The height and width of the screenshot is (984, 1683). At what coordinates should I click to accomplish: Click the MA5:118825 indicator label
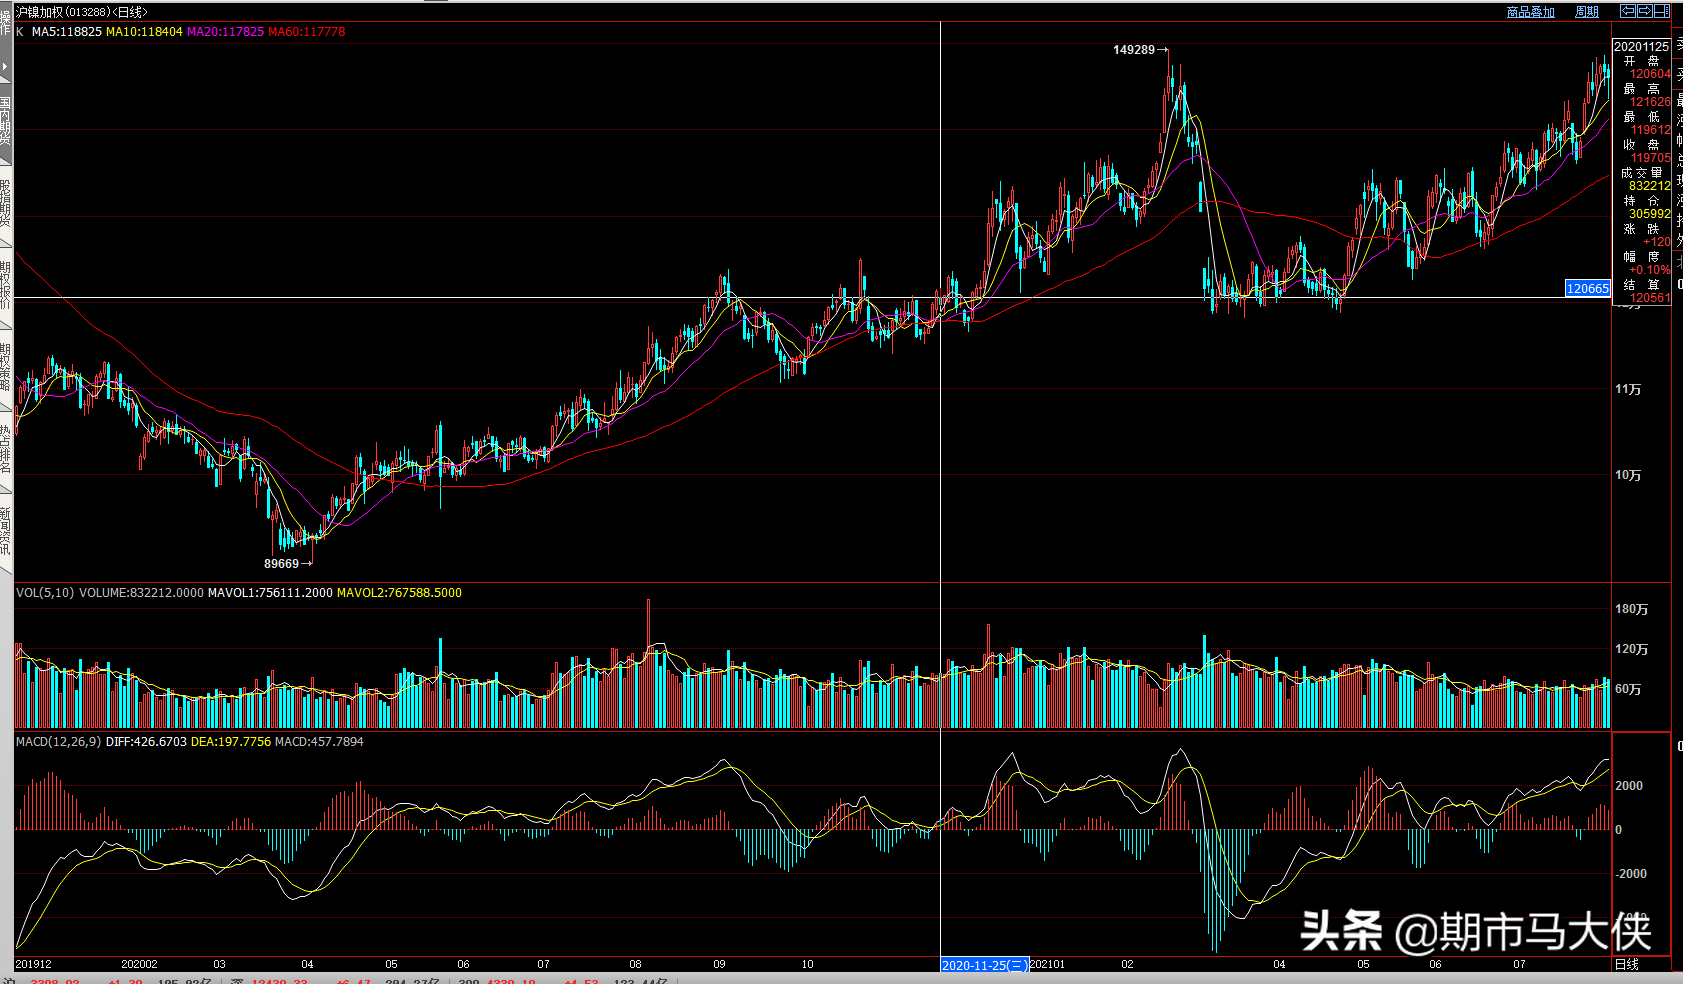[x=67, y=32]
